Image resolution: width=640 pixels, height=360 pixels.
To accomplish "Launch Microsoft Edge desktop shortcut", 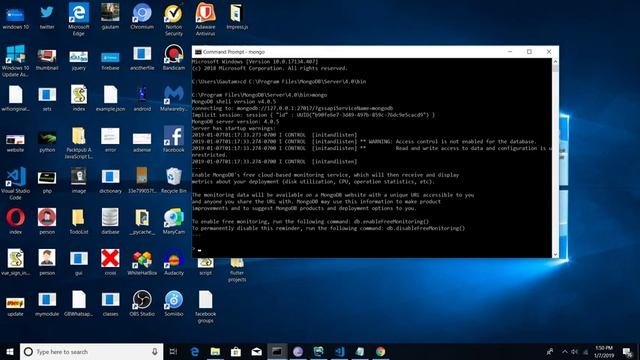I will click(x=78, y=19).
